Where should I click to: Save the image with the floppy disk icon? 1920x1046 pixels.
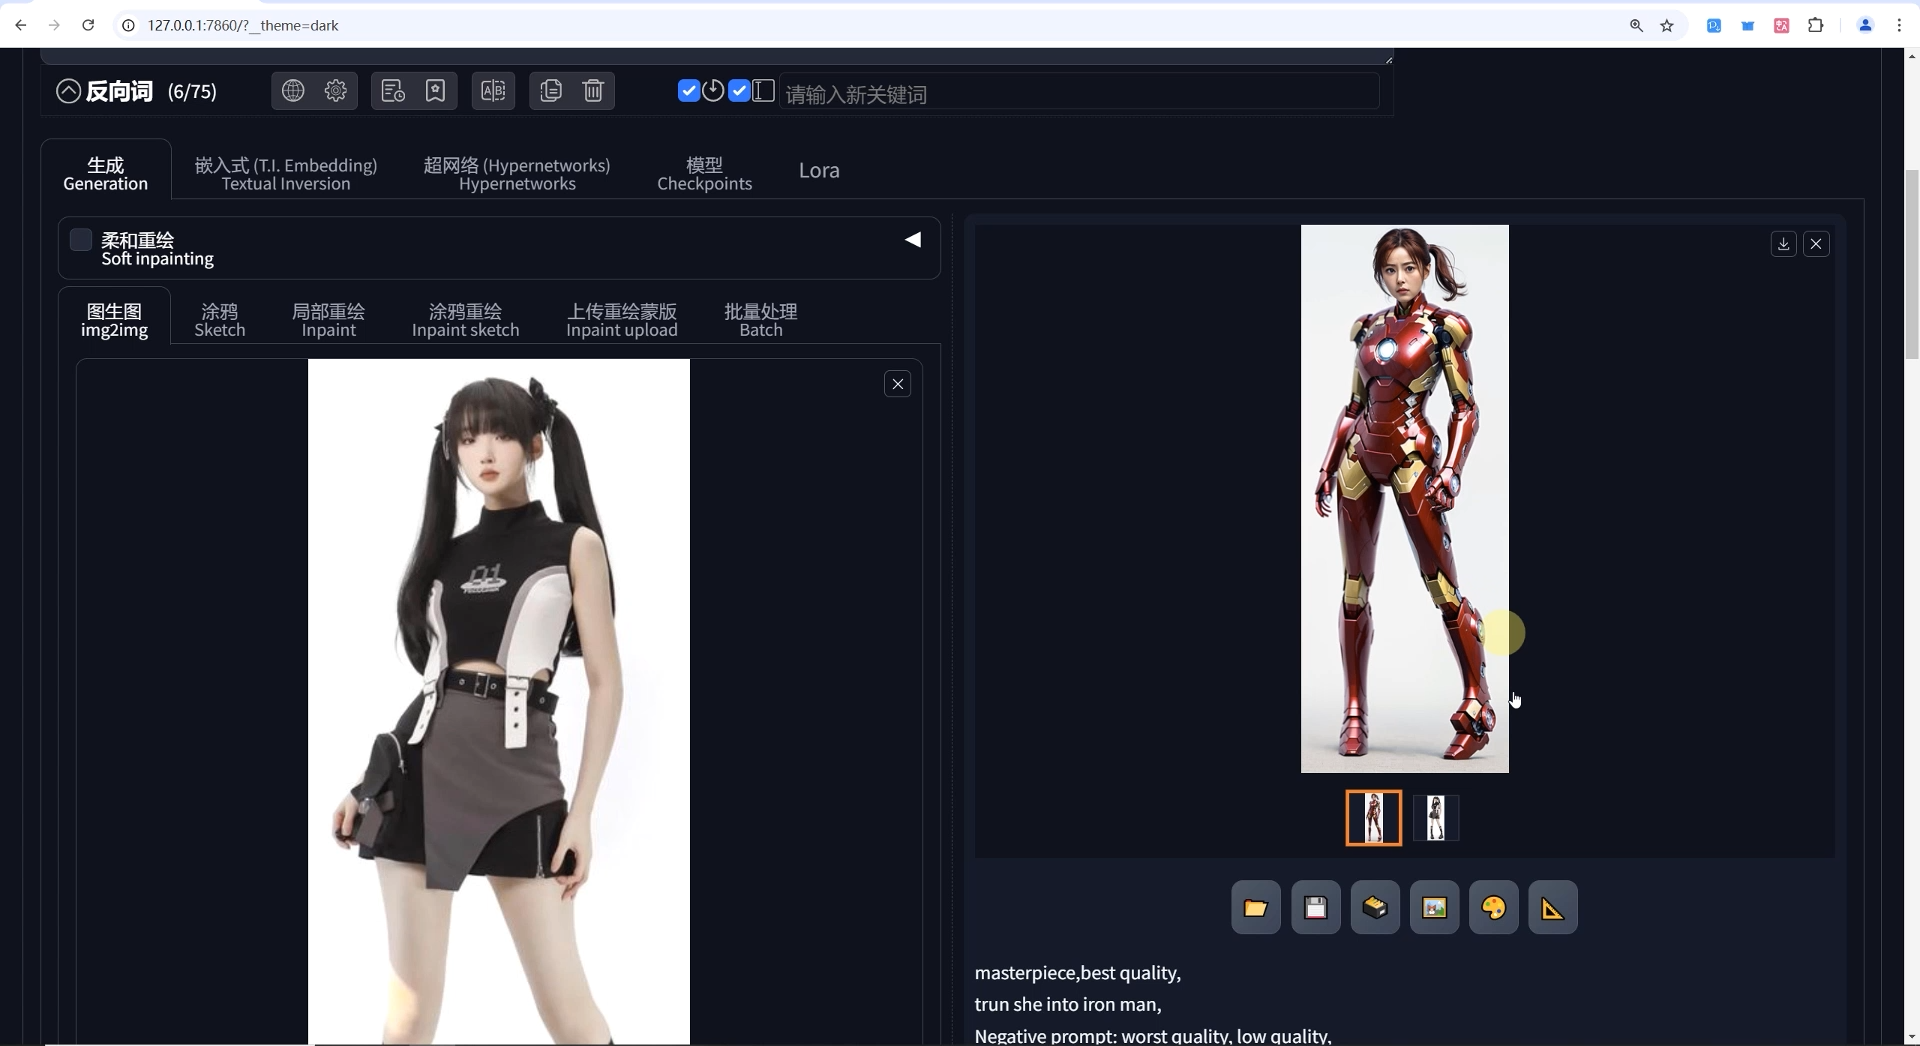[1316, 907]
